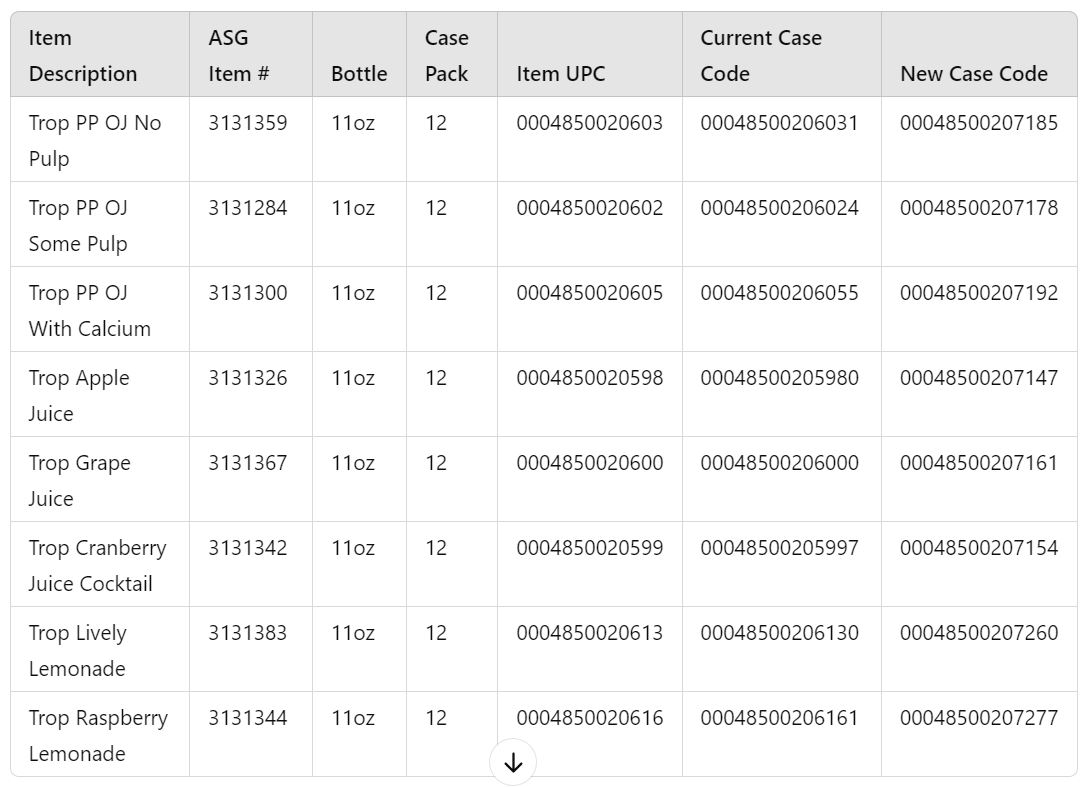Viewport: 1091px width, 788px height.
Task: Click the Item UPC header cell
Action: 560,74
